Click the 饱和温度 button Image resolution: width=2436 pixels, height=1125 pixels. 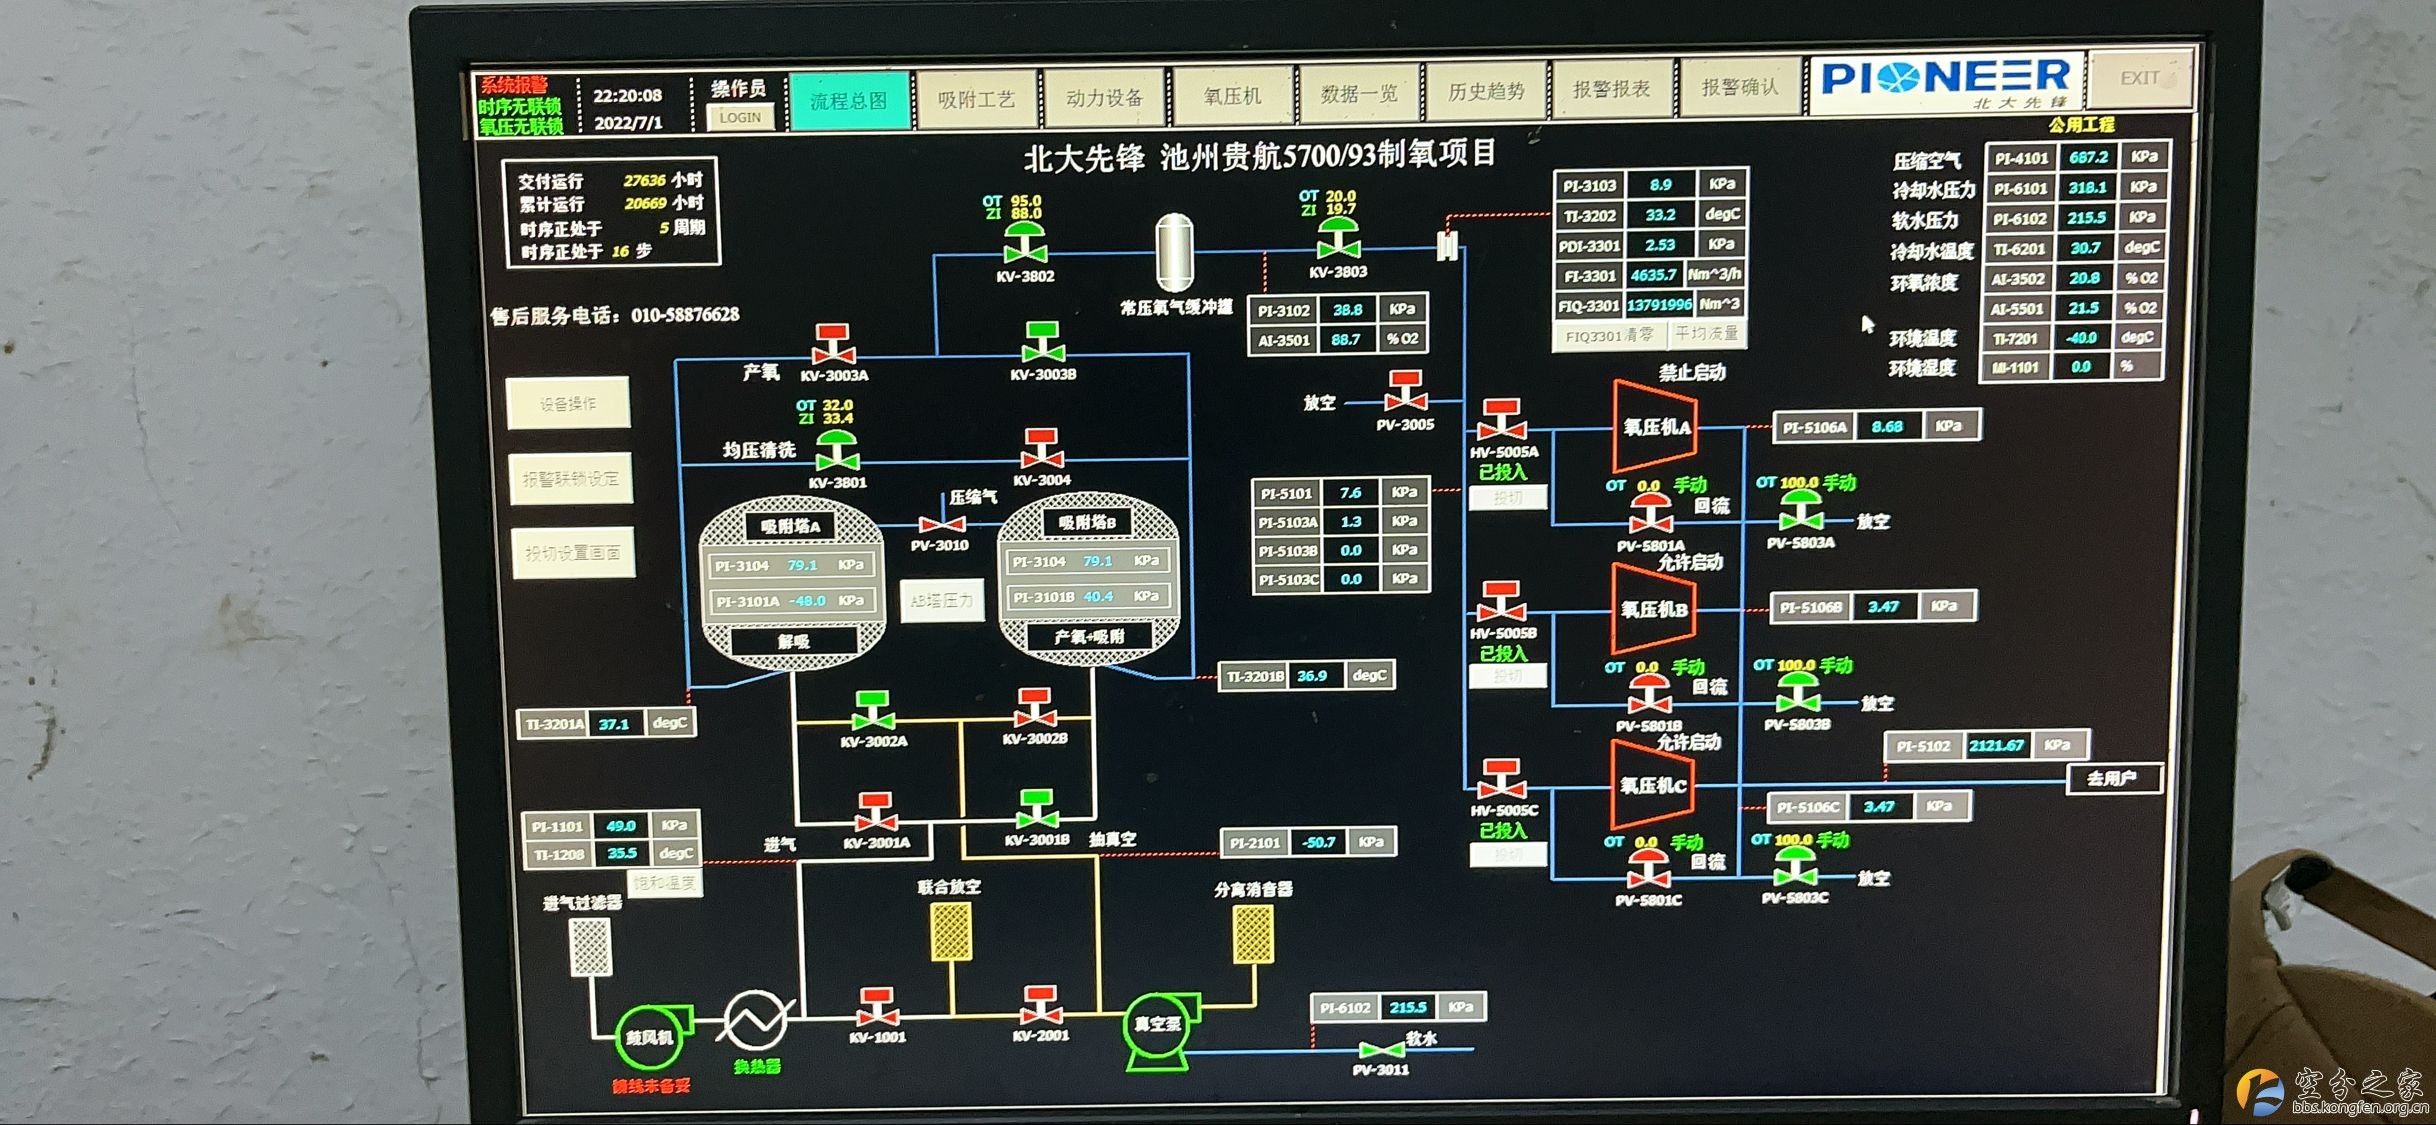point(663,883)
